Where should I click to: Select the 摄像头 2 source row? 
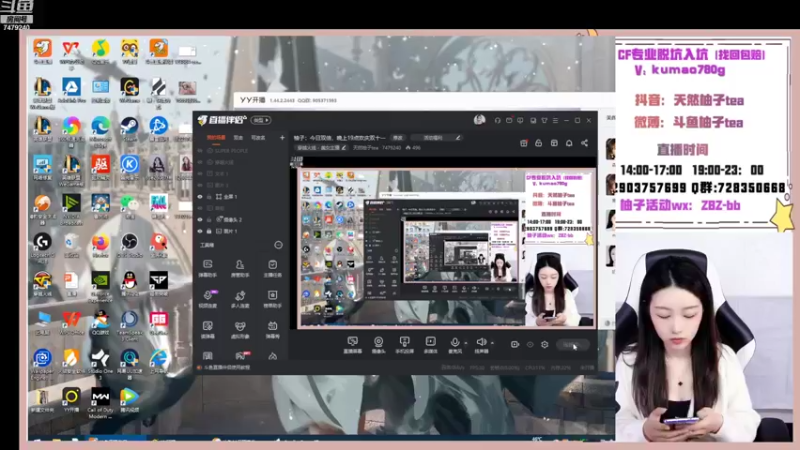click(241, 220)
